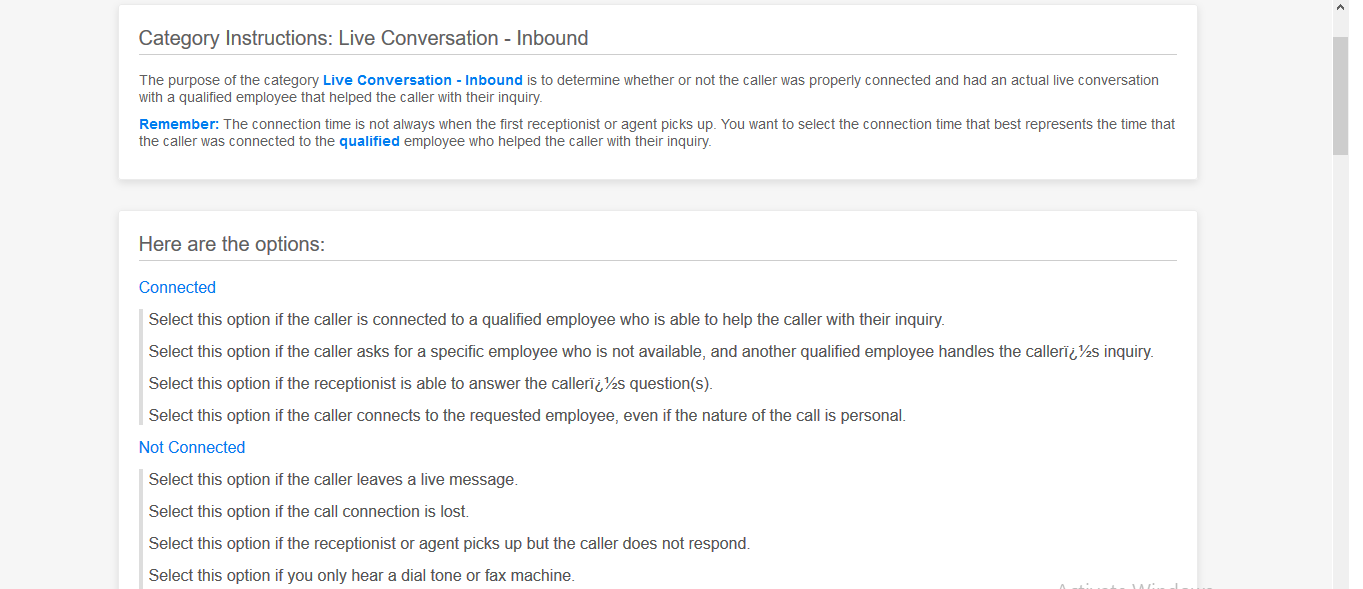Viewport: 1363px width, 589px height.
Task: Click the line about a qualified employee helping
Action: [x=546, y=320]
